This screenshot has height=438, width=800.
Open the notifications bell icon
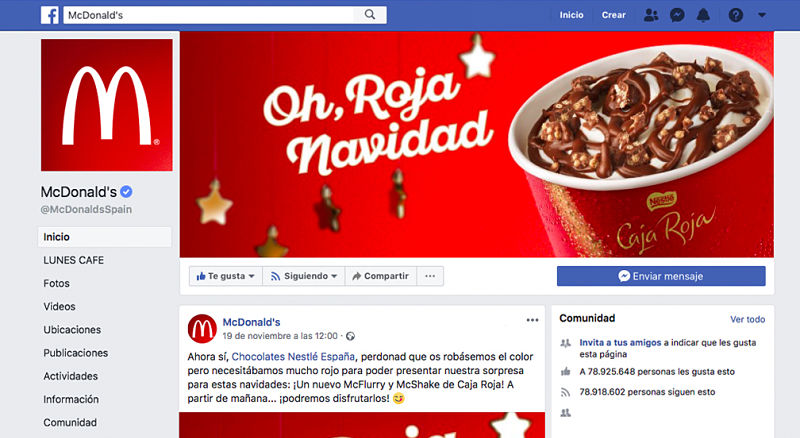[x=704, y=15]
